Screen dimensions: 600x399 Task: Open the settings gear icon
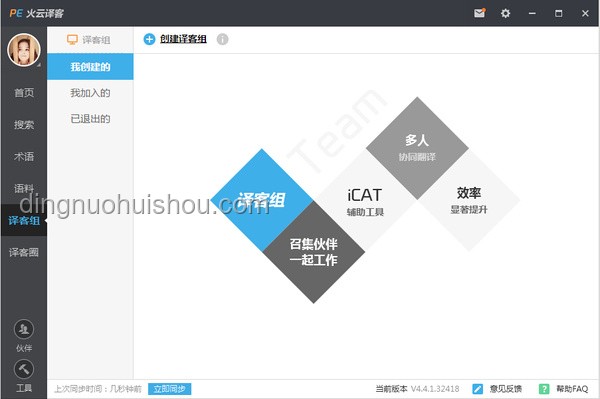[x=505, y=13]
